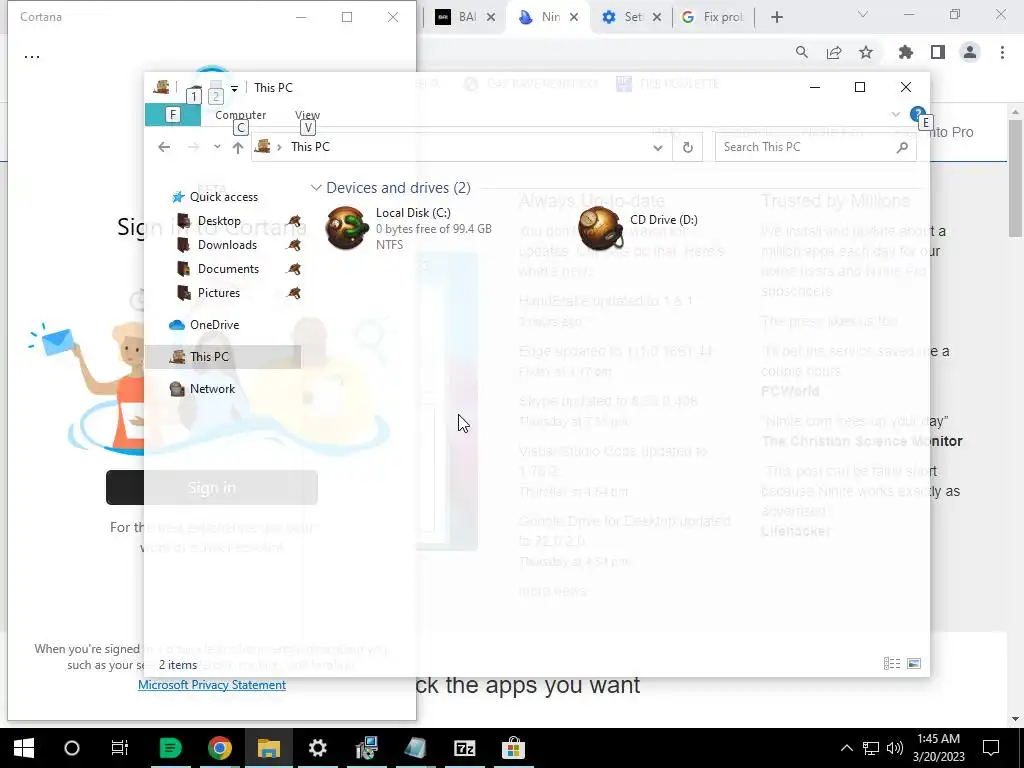Open the notification center
1024x768 pixels.
click(991, 748)
